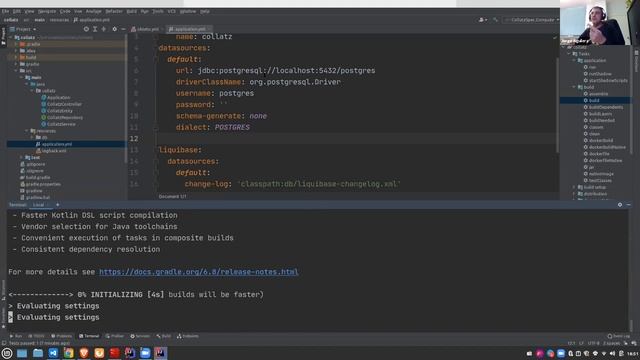Open the CollatzService class

point(58,124)
